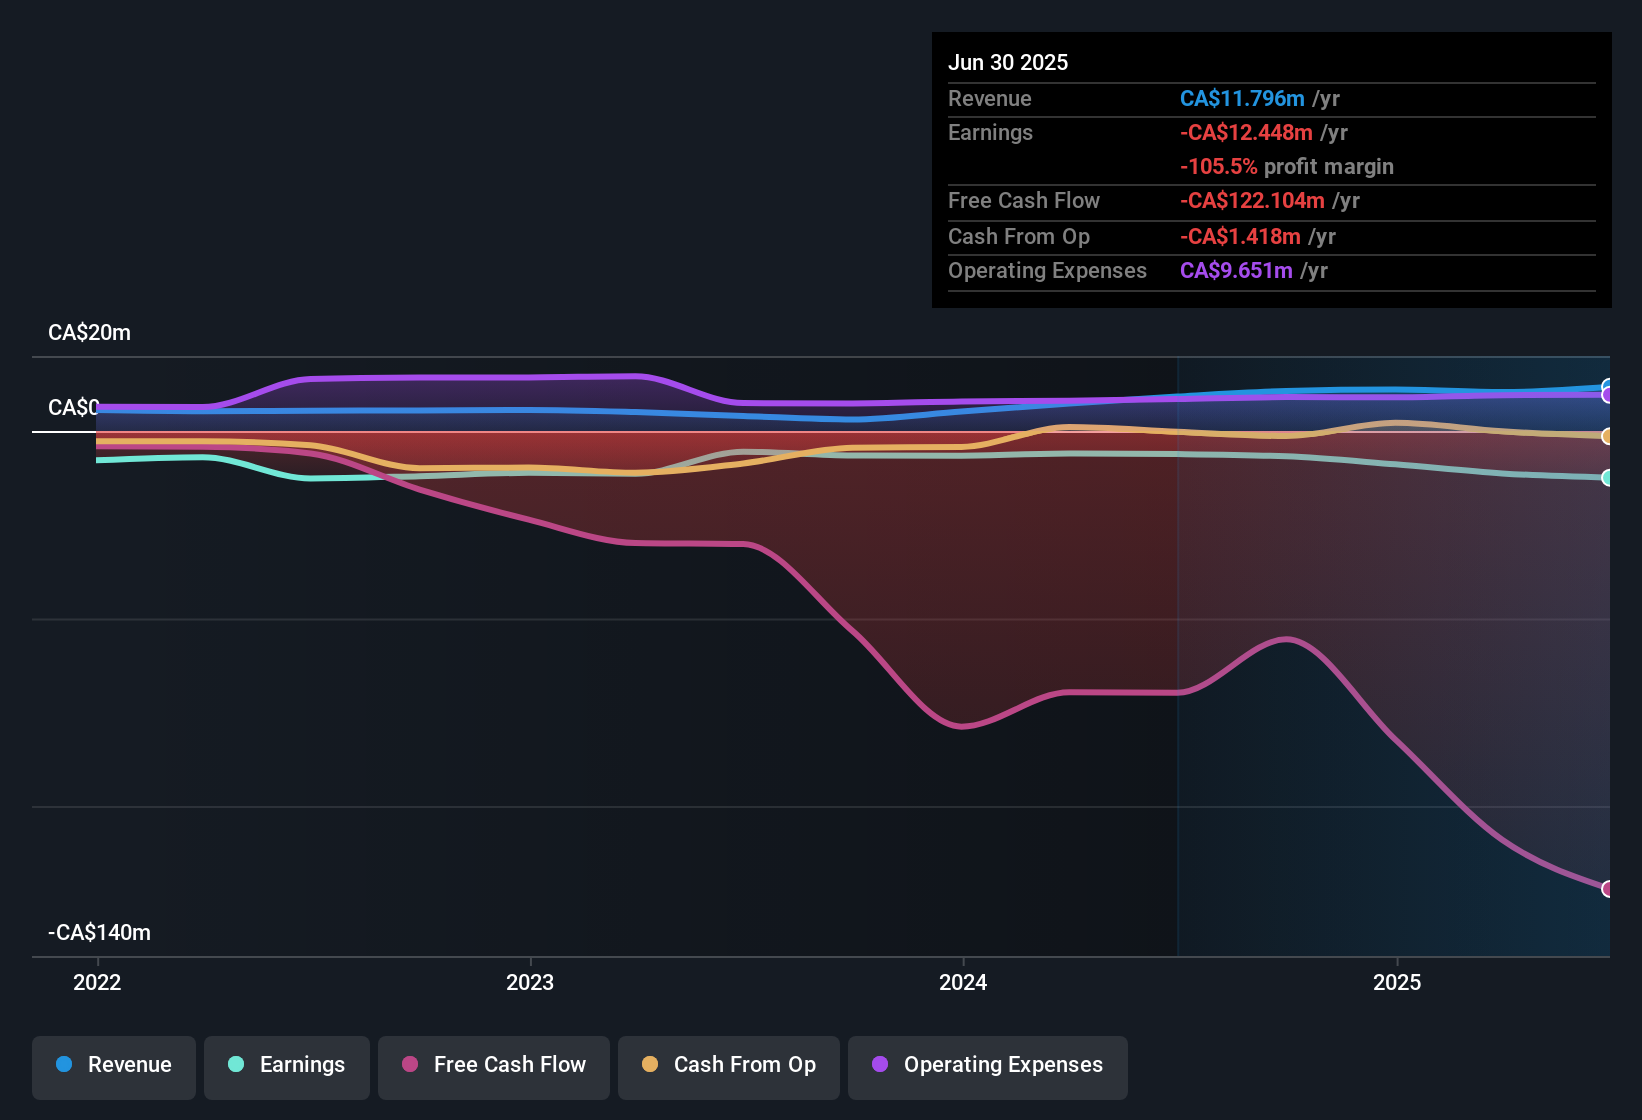Toggle Cash From Op legend button
Image resolution: width=1642 pixels, height=1120 pixels.
(x=729, y=1068)
